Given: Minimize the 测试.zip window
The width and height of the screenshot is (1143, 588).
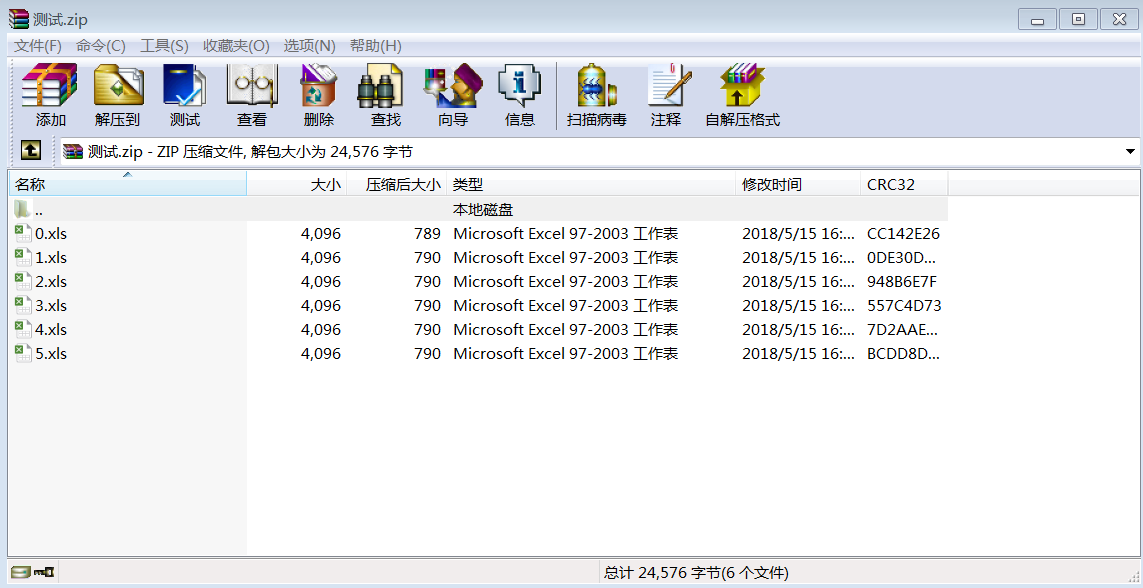Looking at the screenshot, I should [1037, 20].
